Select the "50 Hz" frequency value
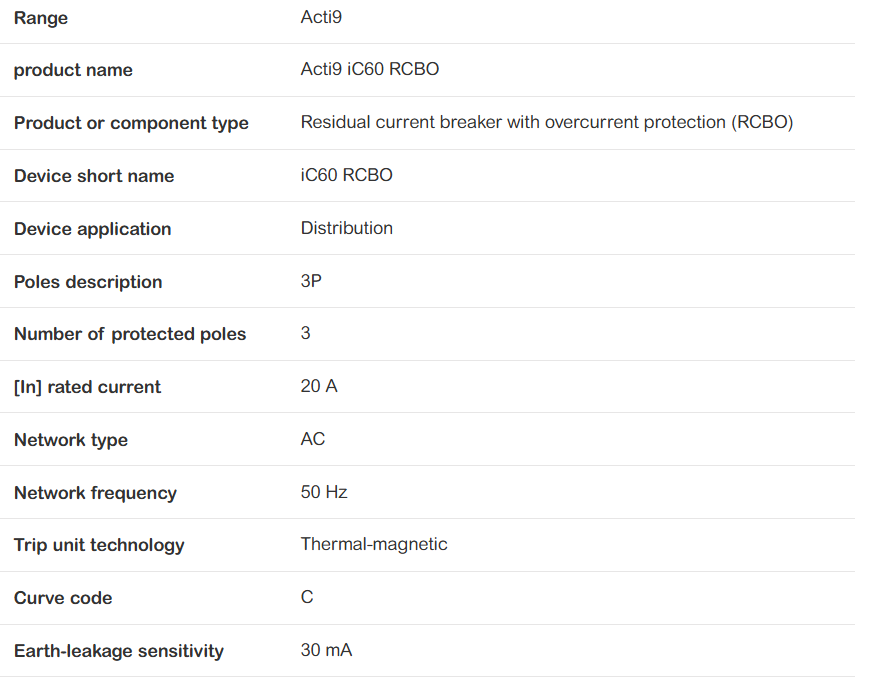 tap(324, 492)
